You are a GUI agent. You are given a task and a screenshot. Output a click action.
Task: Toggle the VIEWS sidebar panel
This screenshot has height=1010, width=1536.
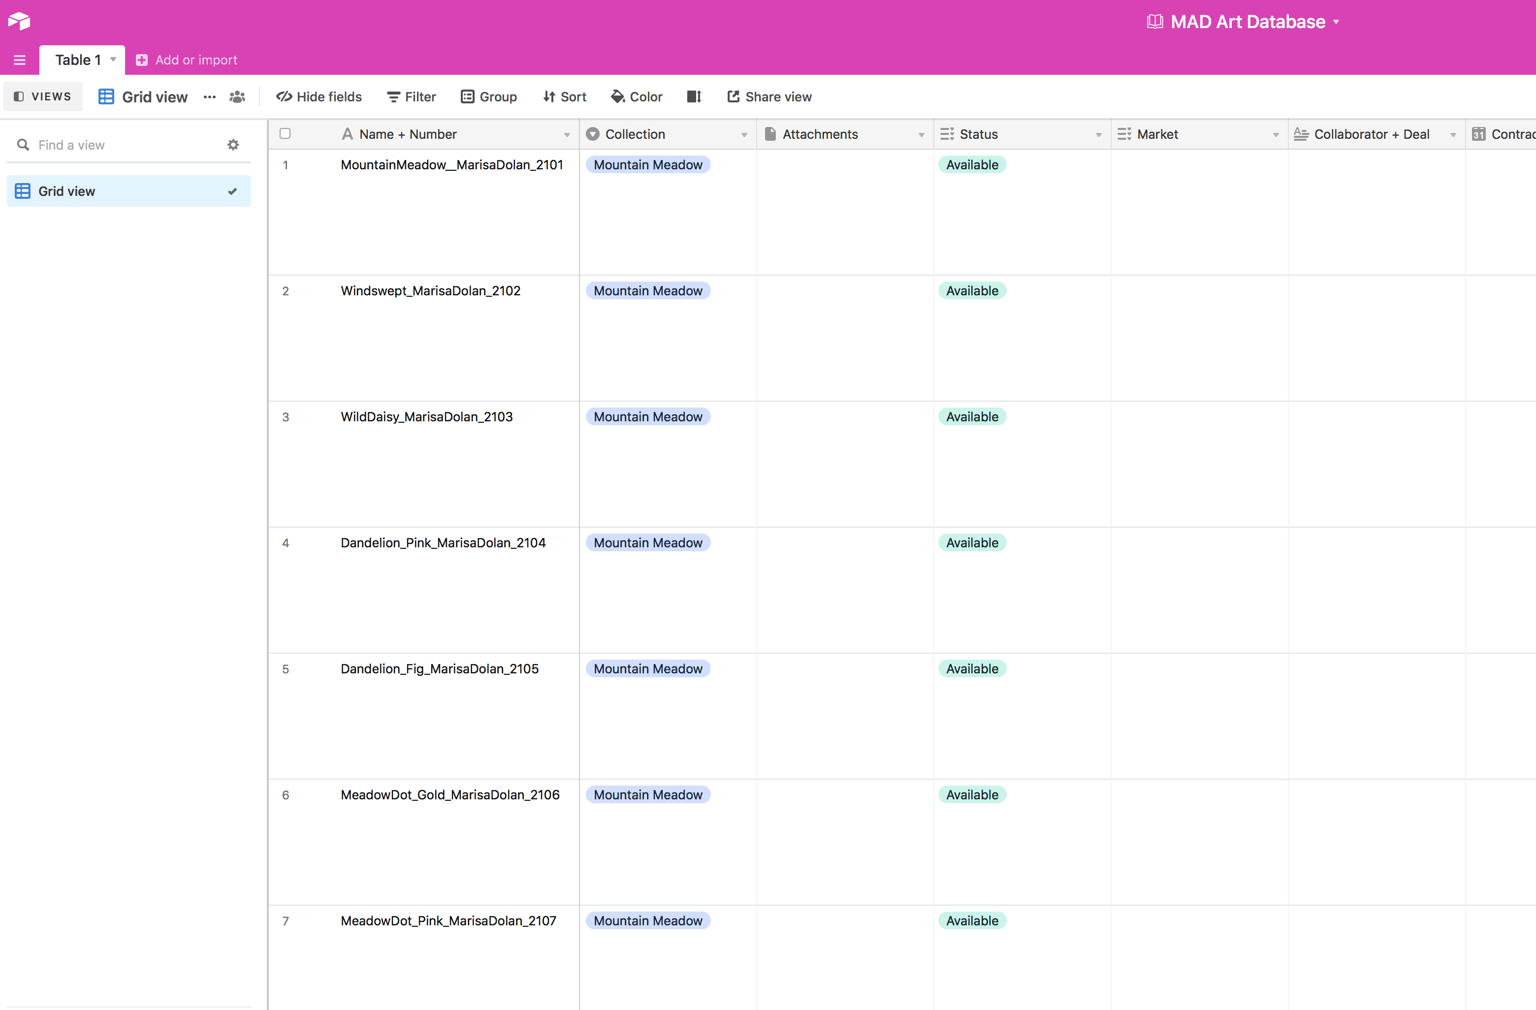(x=43, y=97)
